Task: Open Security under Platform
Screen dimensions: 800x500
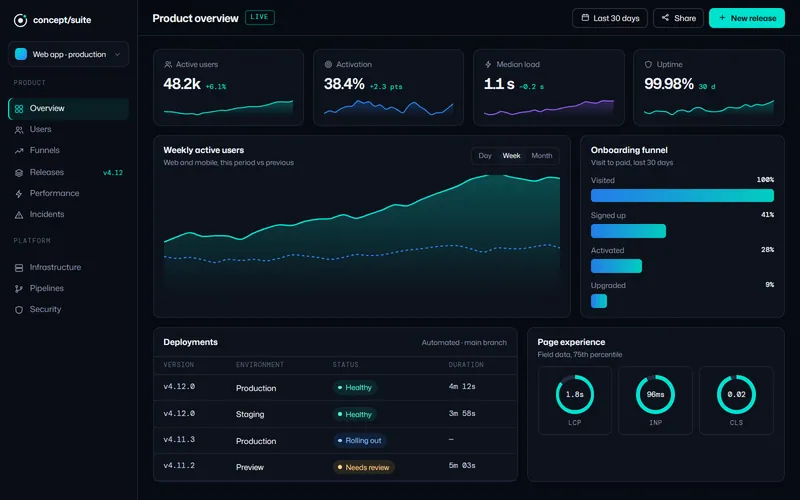Action: point(68,309)
